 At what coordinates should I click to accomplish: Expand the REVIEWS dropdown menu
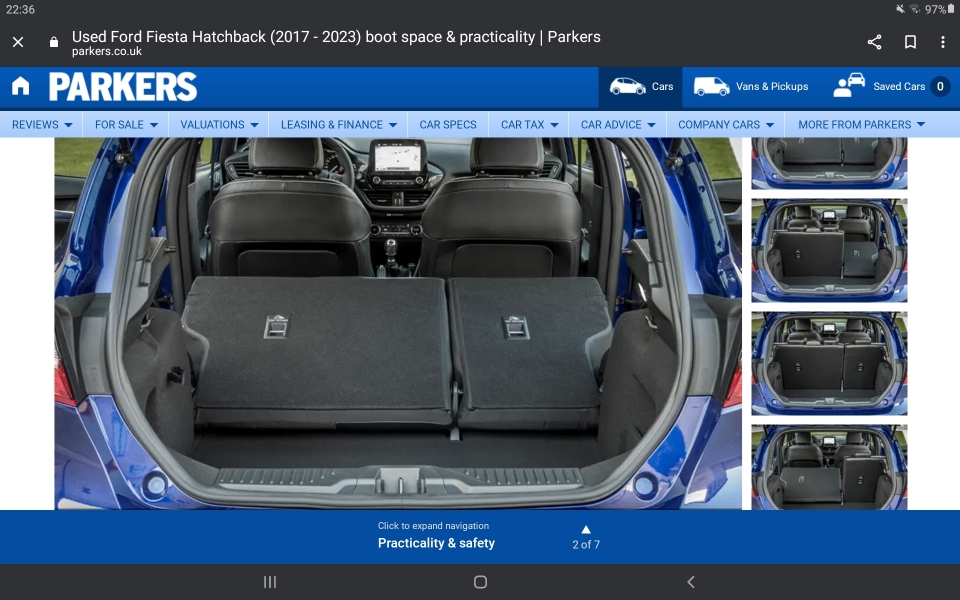pyautogui.click(x=42, y=124)
